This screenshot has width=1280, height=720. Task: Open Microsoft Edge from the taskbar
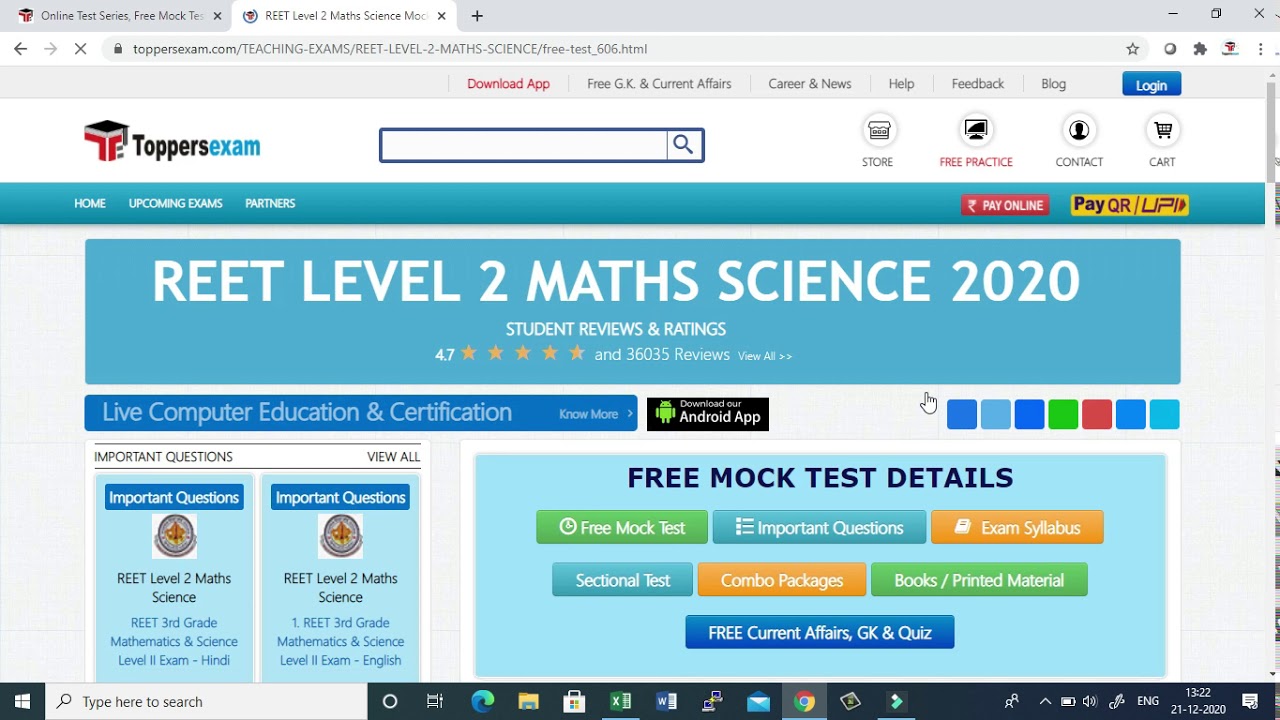(483, 701)
